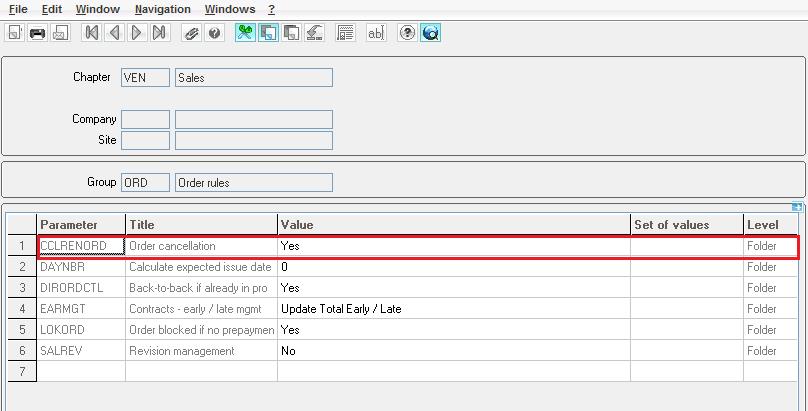This screenshot has height=411, width=808.
Task: Click the Chapter code field VEN
Action: point(145,78)
